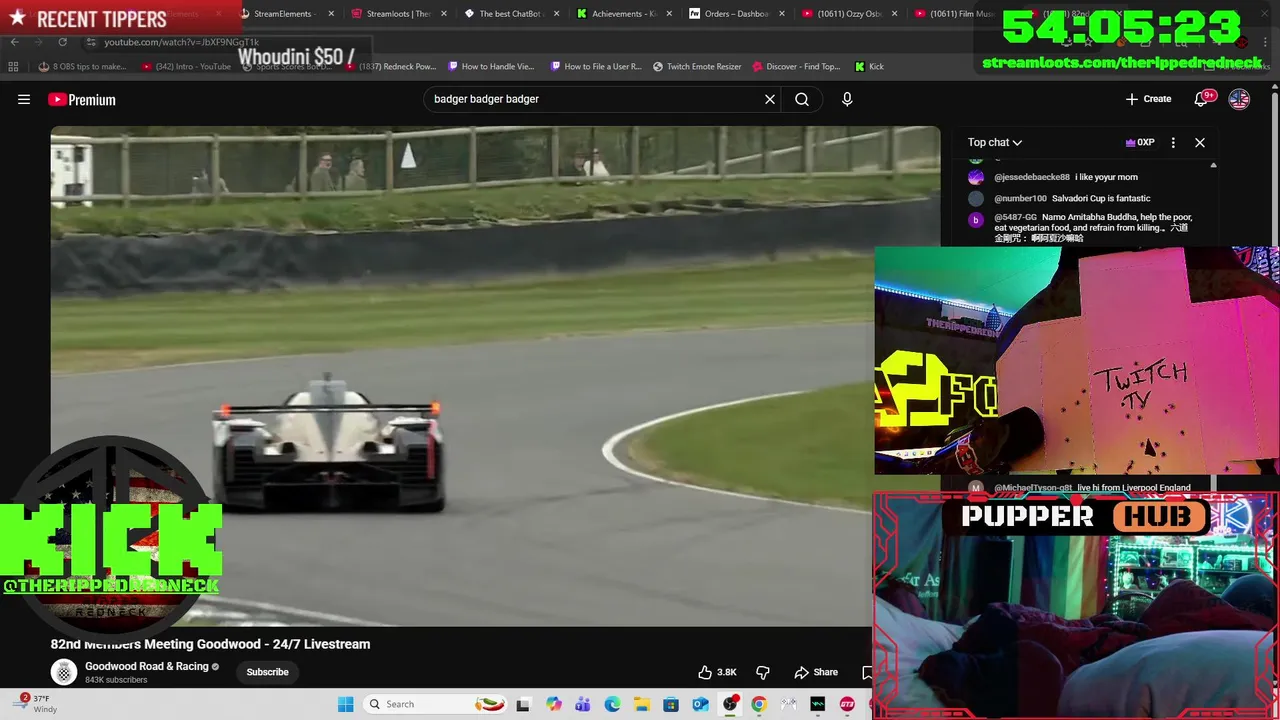This screenshot has width=1280, height=720.
Task: Open File Explorer on the taskbar
Action: pos(641,704)
